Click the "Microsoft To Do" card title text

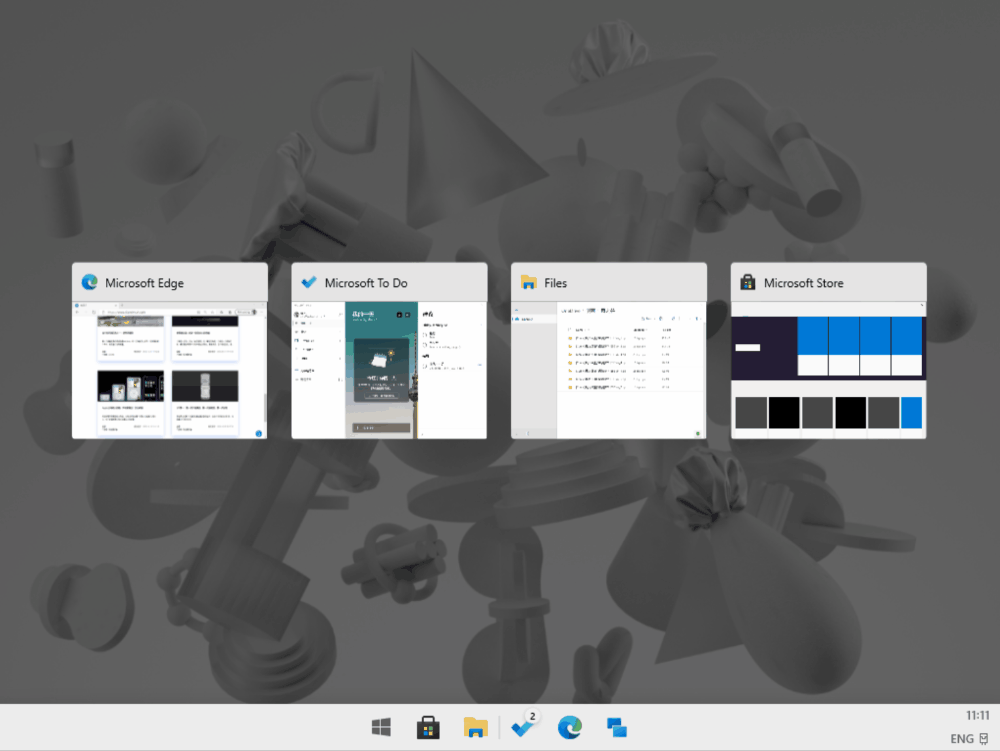[x=366, y=283]
